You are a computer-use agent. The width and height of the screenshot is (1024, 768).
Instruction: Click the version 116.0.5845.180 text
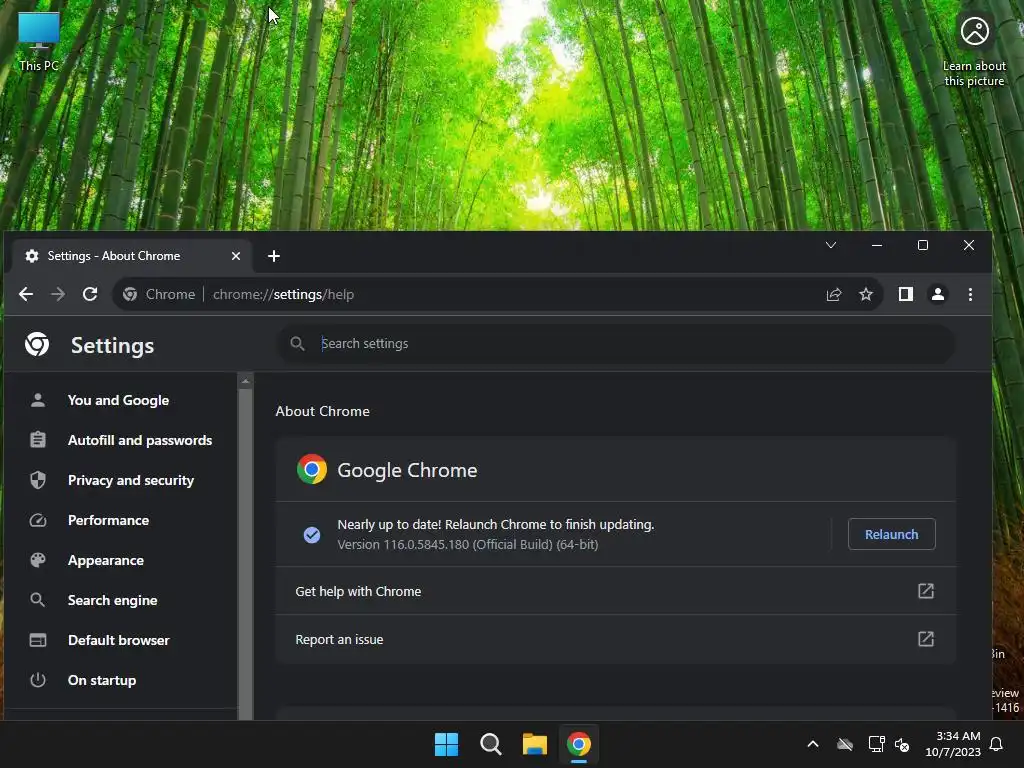pyautogui.click(x=468, y=545)
